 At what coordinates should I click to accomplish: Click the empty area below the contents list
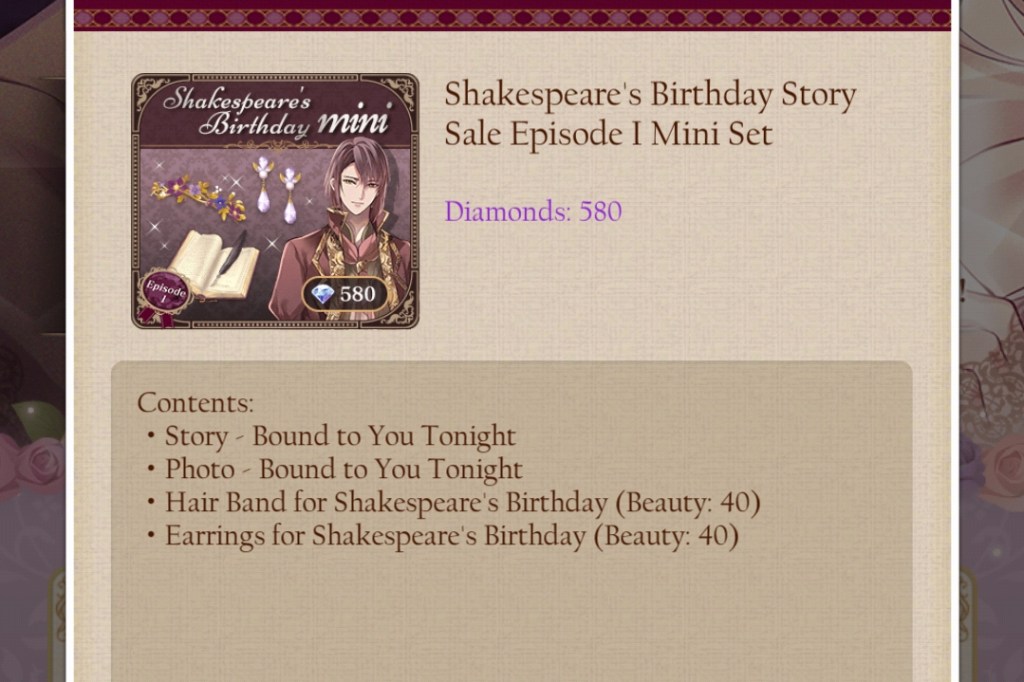pyautogui.click(x=512, y=620)
